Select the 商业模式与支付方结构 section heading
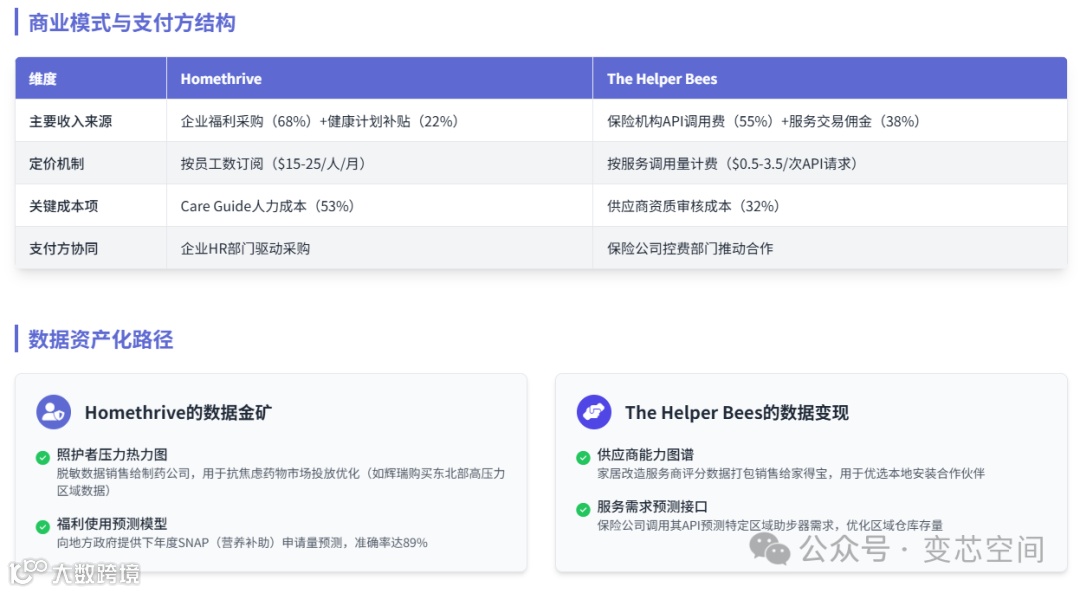 click(x=132, y=23)
